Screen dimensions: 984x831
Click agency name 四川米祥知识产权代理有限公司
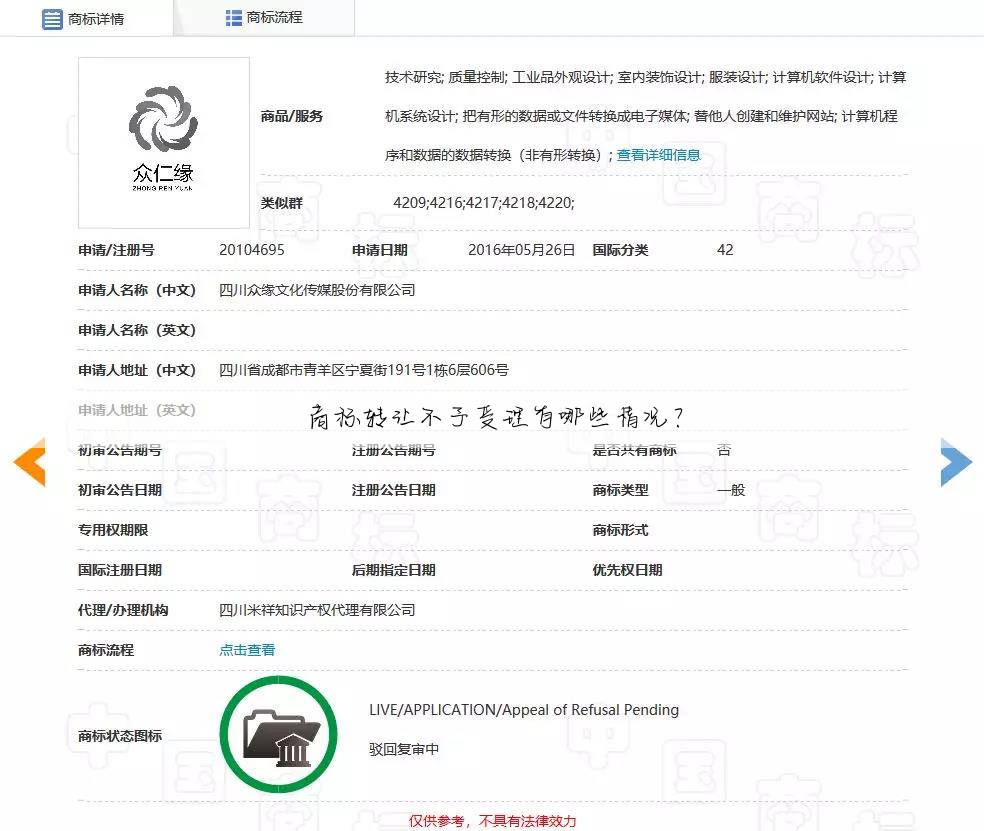(x=316, y=609)
